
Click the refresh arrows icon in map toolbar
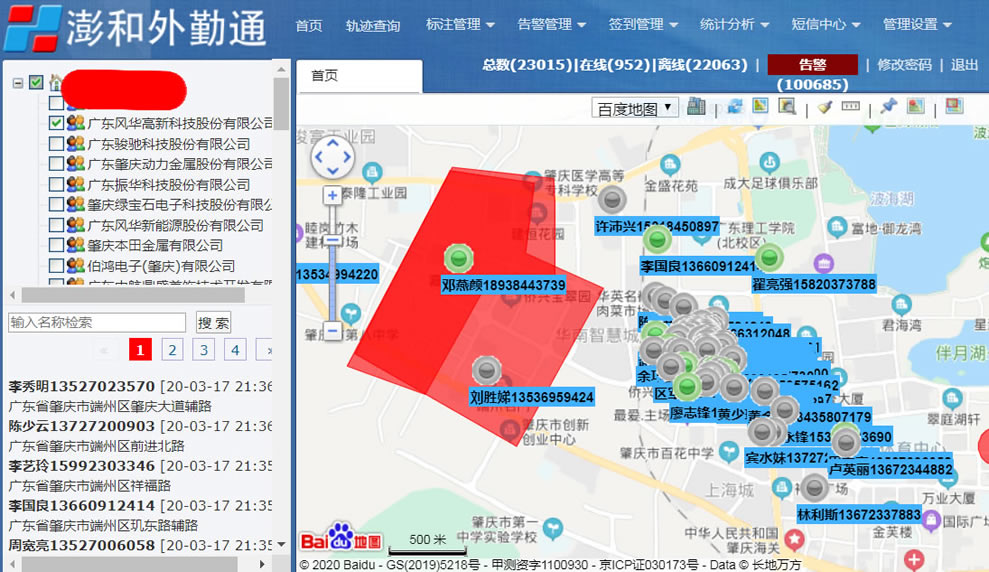tap(735, 107)
